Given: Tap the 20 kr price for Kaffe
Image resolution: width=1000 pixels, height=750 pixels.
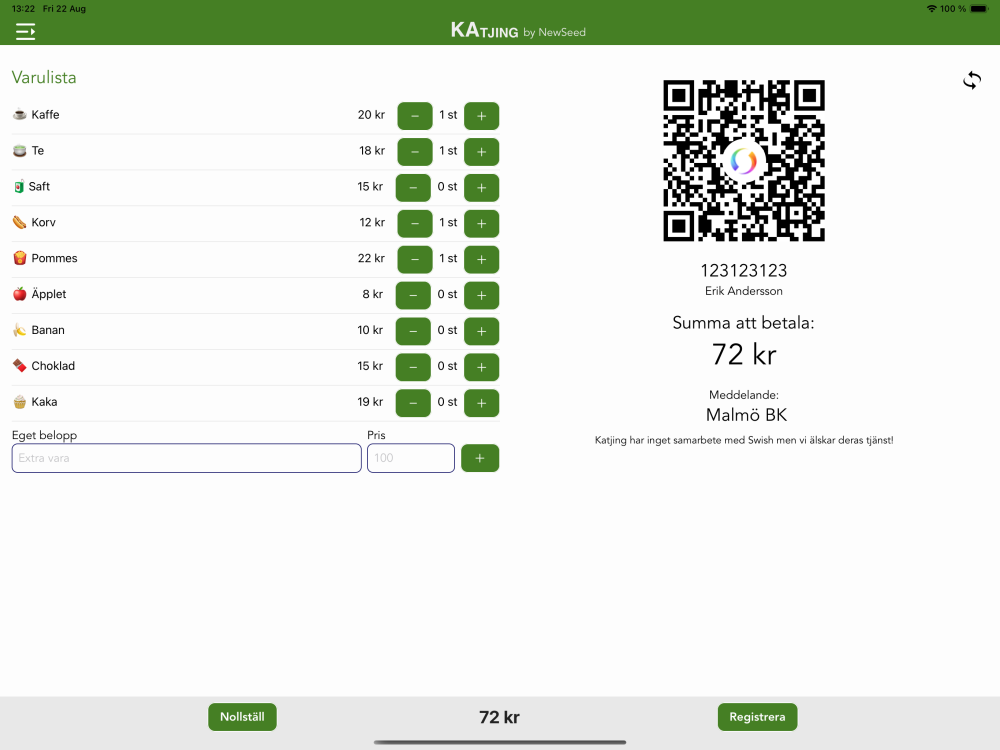Looking at the screenshot, I should [x=371, y=115].
